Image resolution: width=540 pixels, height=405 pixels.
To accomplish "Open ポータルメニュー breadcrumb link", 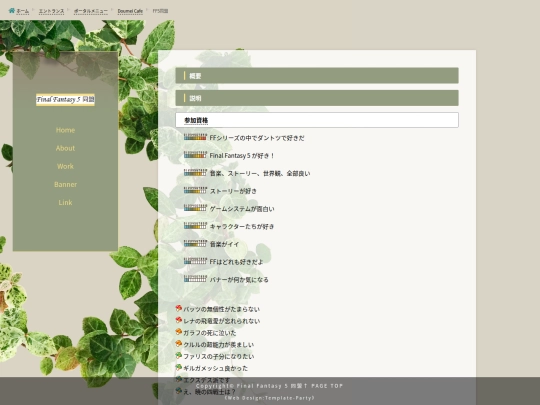I will [91, 11].
